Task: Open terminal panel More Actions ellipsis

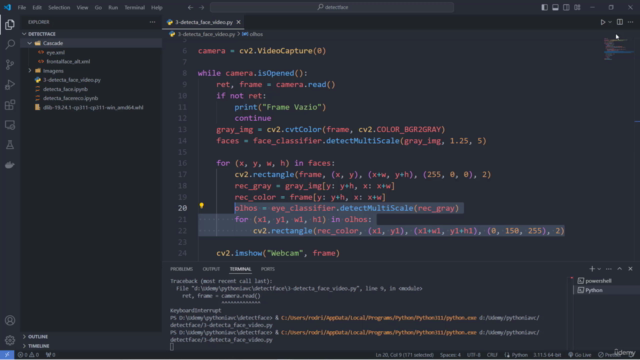Action: click(609, 269)
